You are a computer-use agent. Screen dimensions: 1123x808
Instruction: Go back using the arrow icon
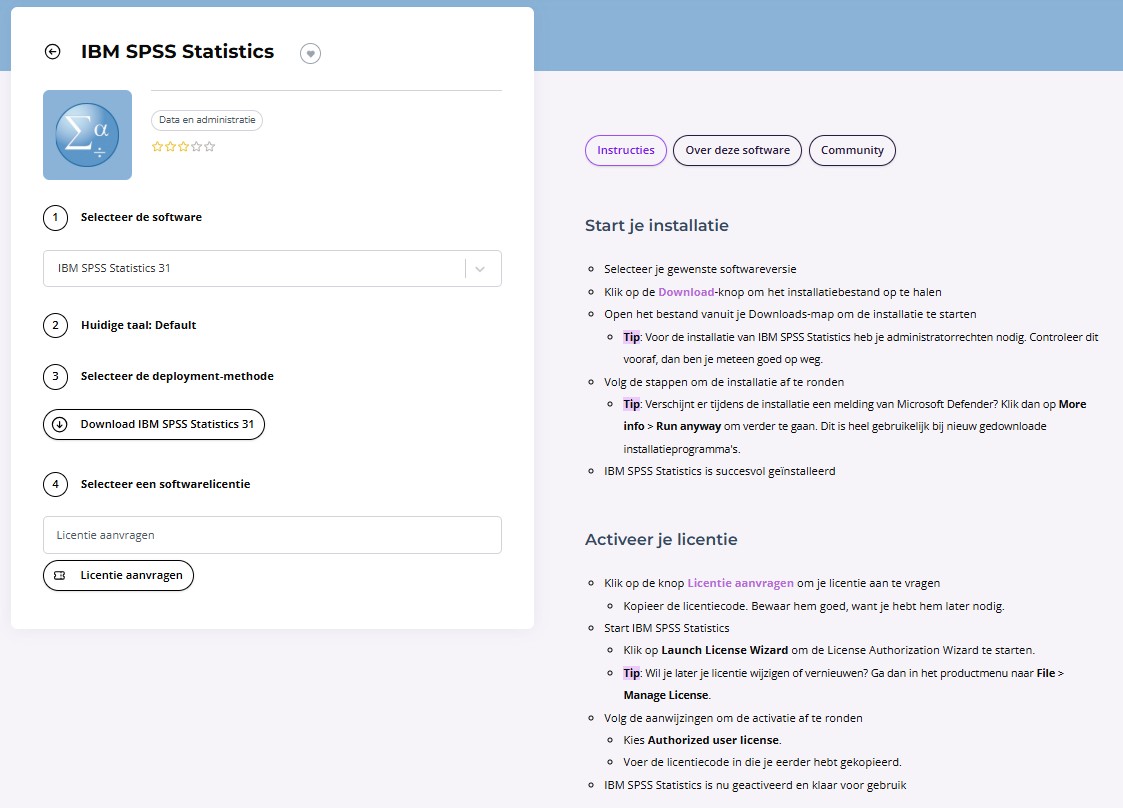pos(52,52)
